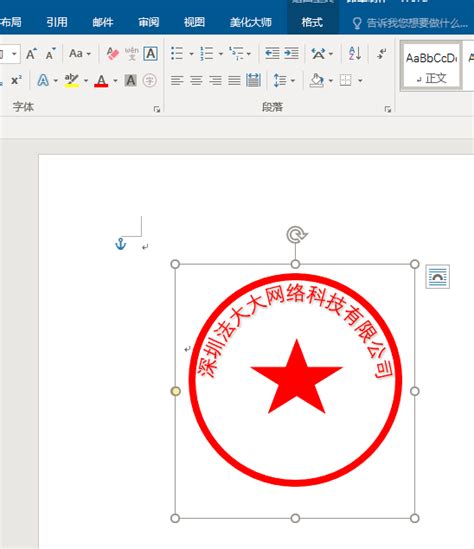Switch to 邮件 tab
The height and width of the screenshot is (549, 474).
tap(103, 22)
